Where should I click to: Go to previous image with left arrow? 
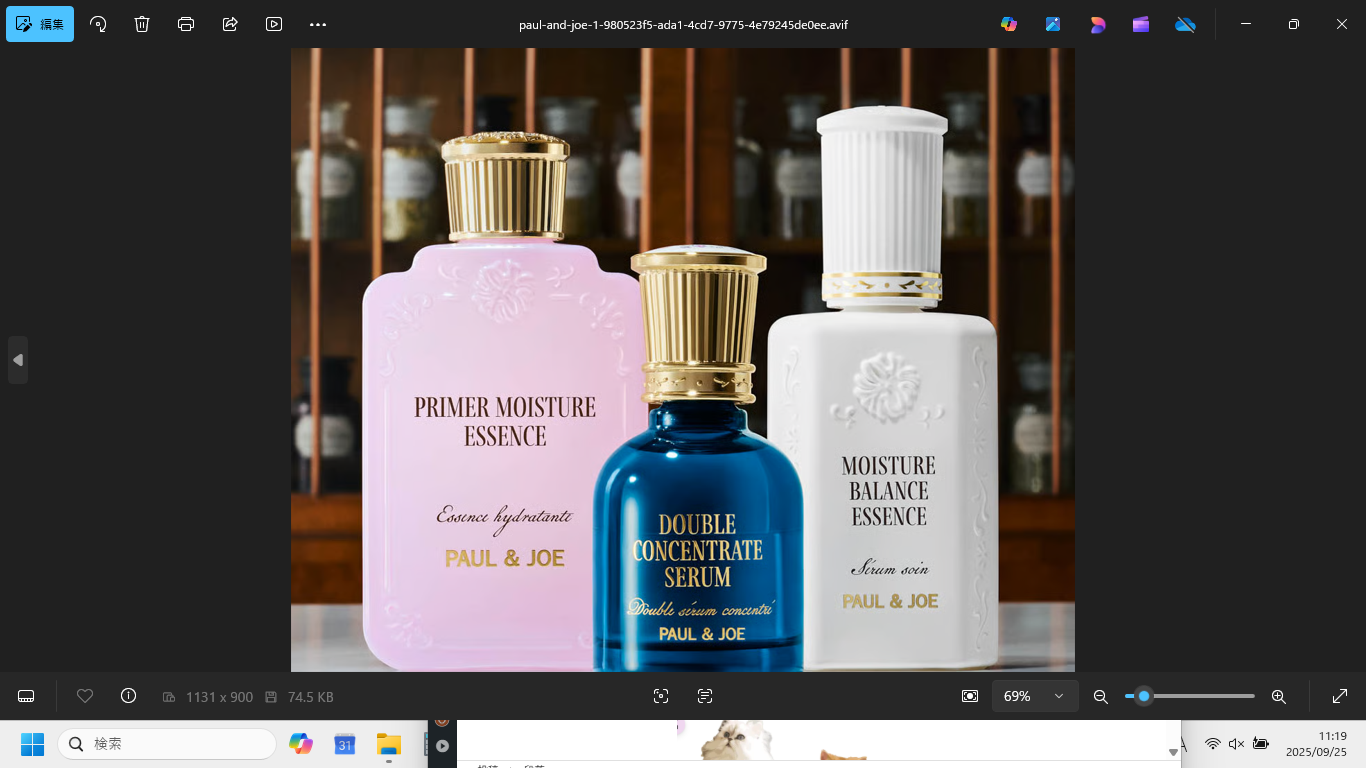coord(18,360)
